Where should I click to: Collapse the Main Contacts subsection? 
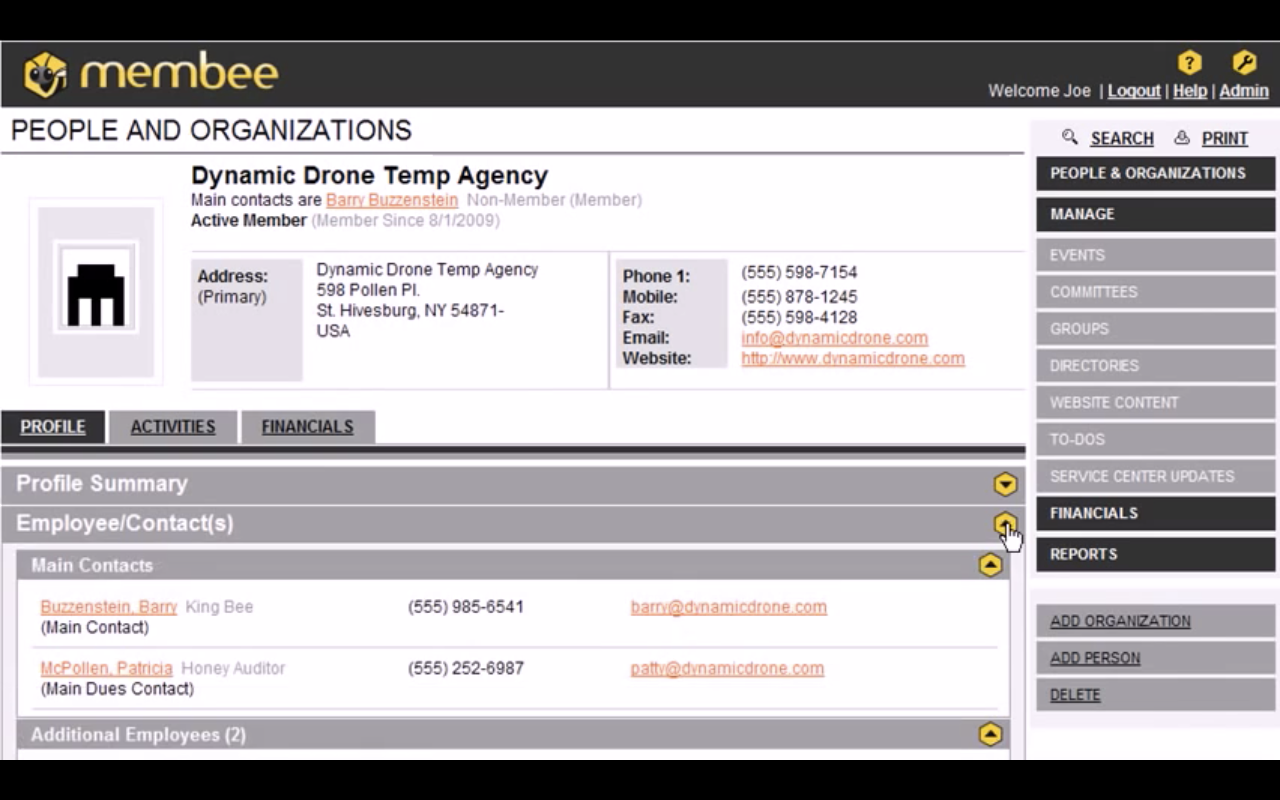[x=990, y=565]
